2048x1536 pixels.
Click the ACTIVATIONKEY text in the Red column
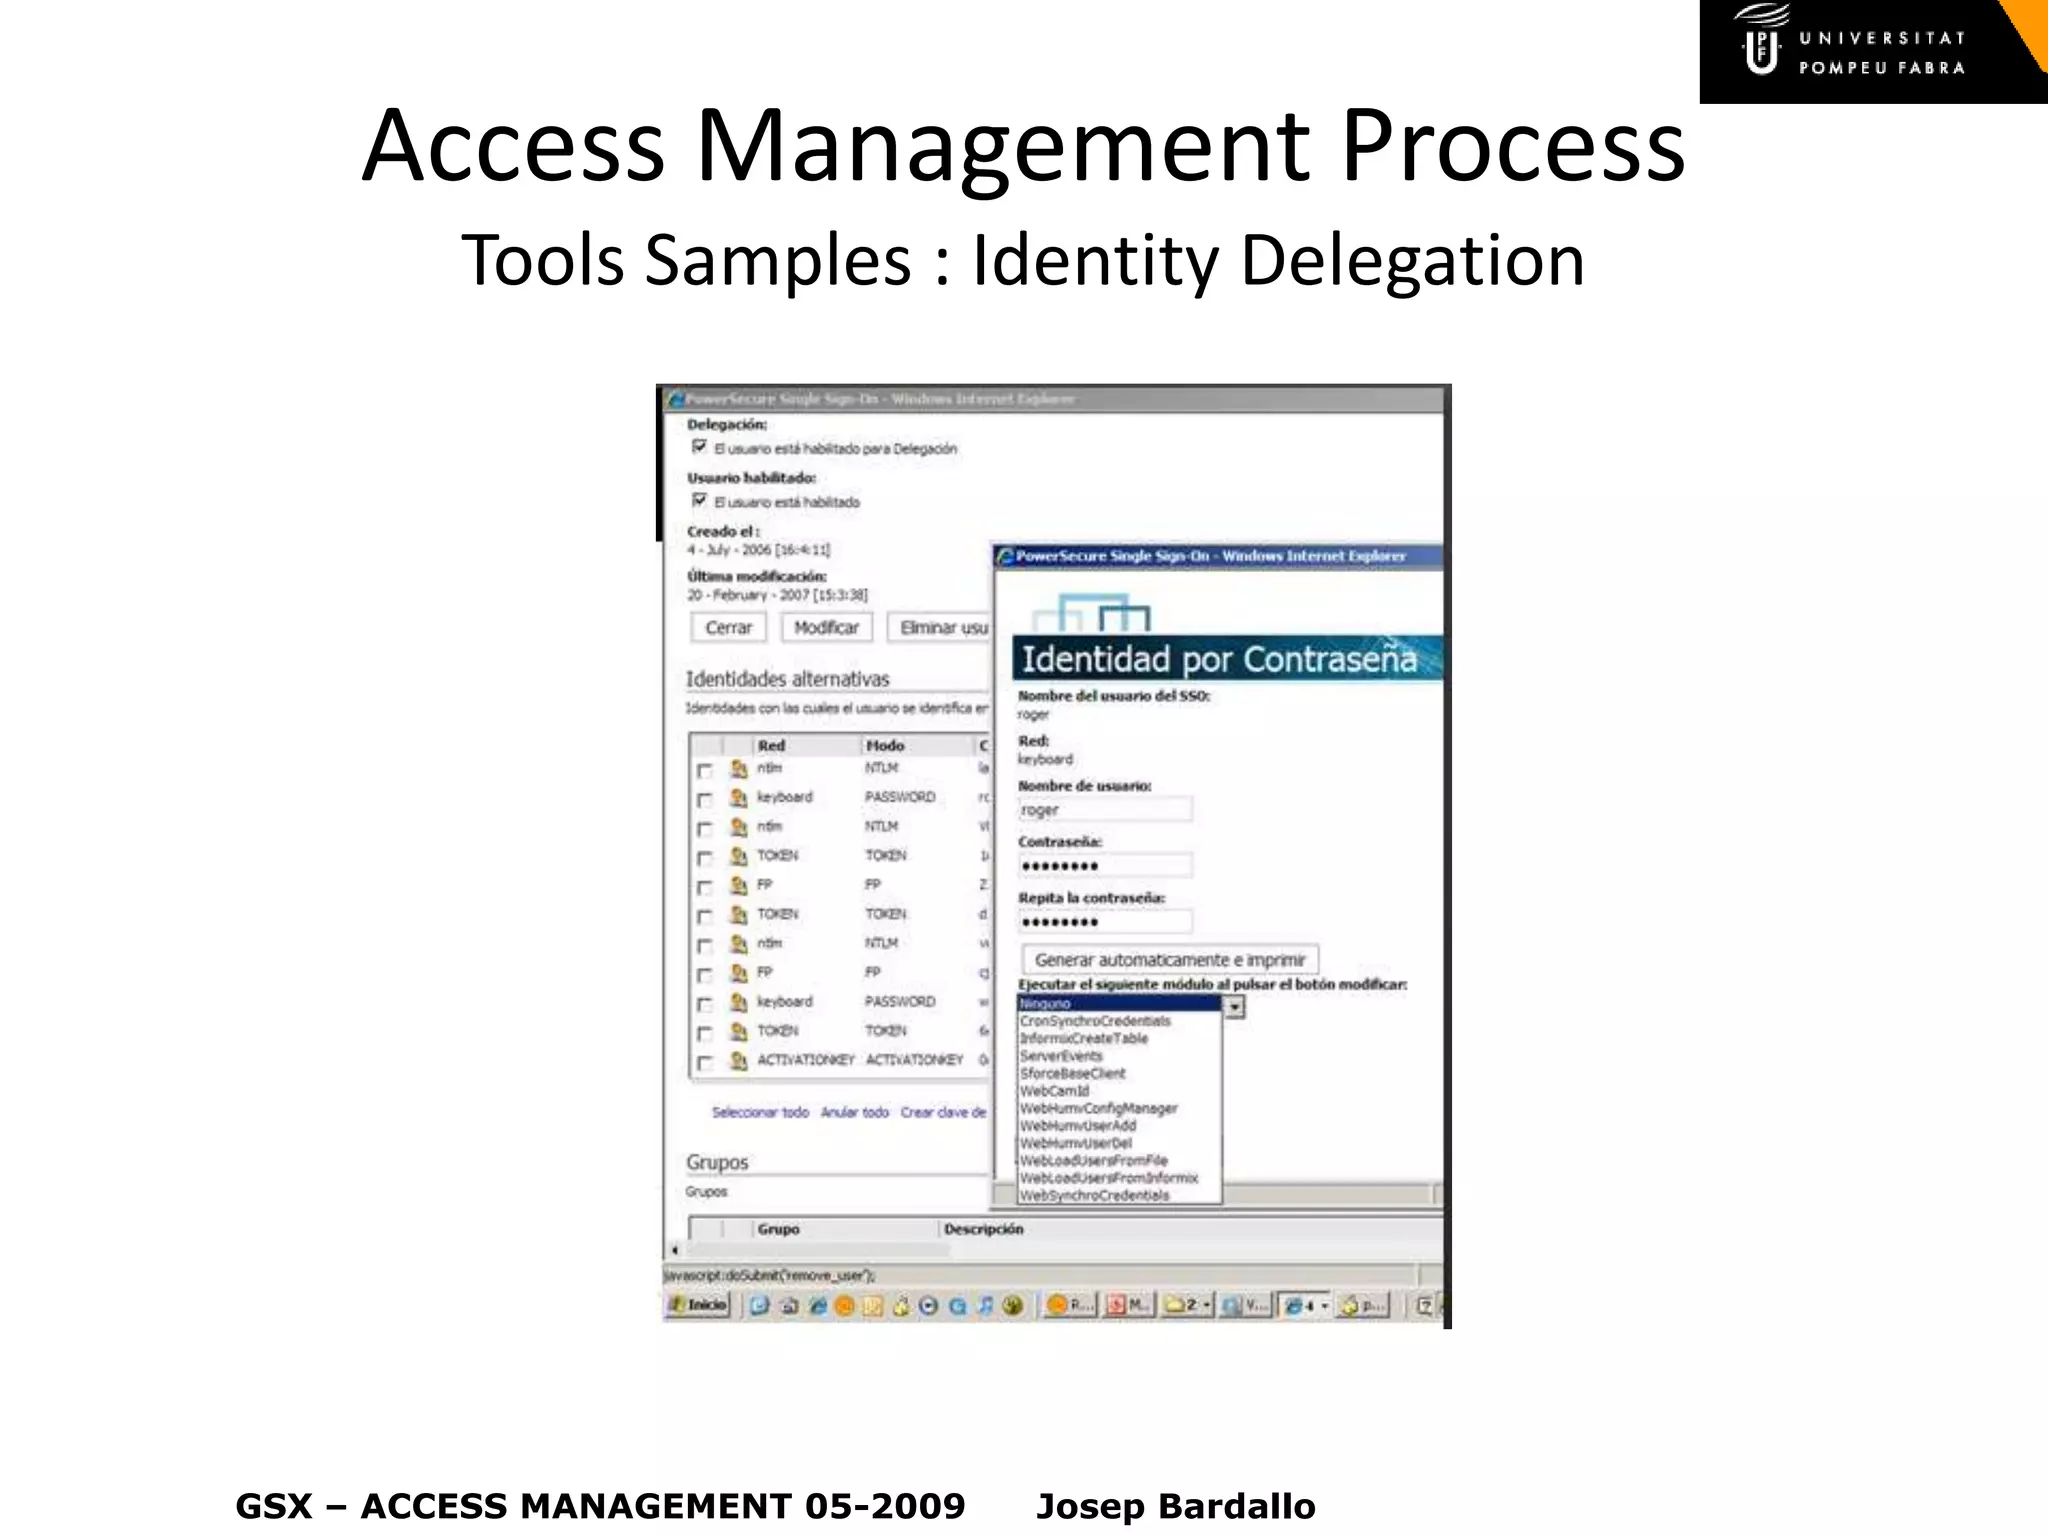click(x=806, y=1059)
